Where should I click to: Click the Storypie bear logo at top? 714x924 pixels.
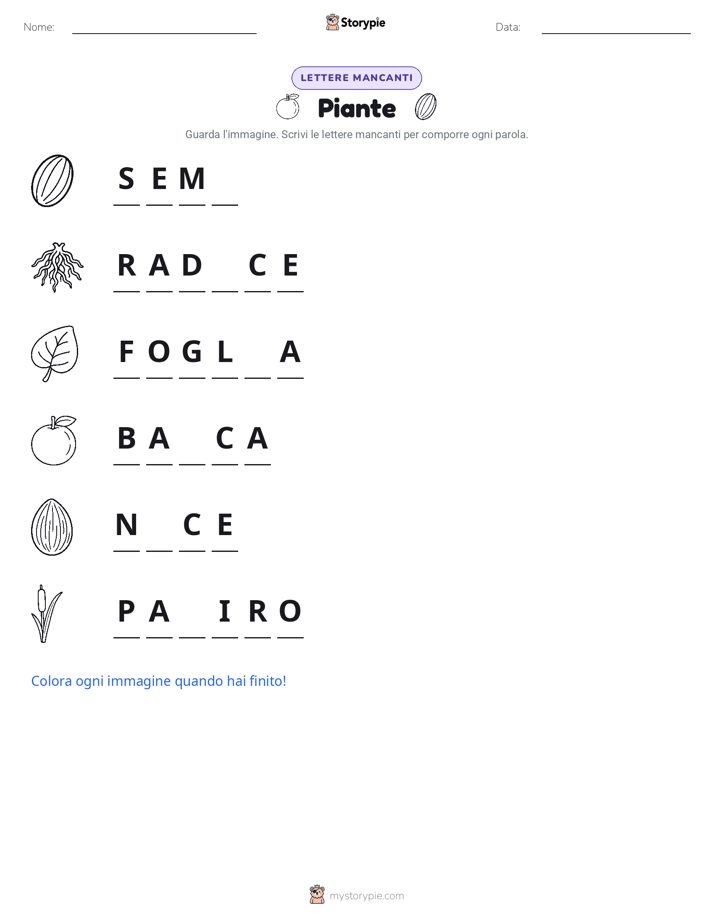point(332,22)
